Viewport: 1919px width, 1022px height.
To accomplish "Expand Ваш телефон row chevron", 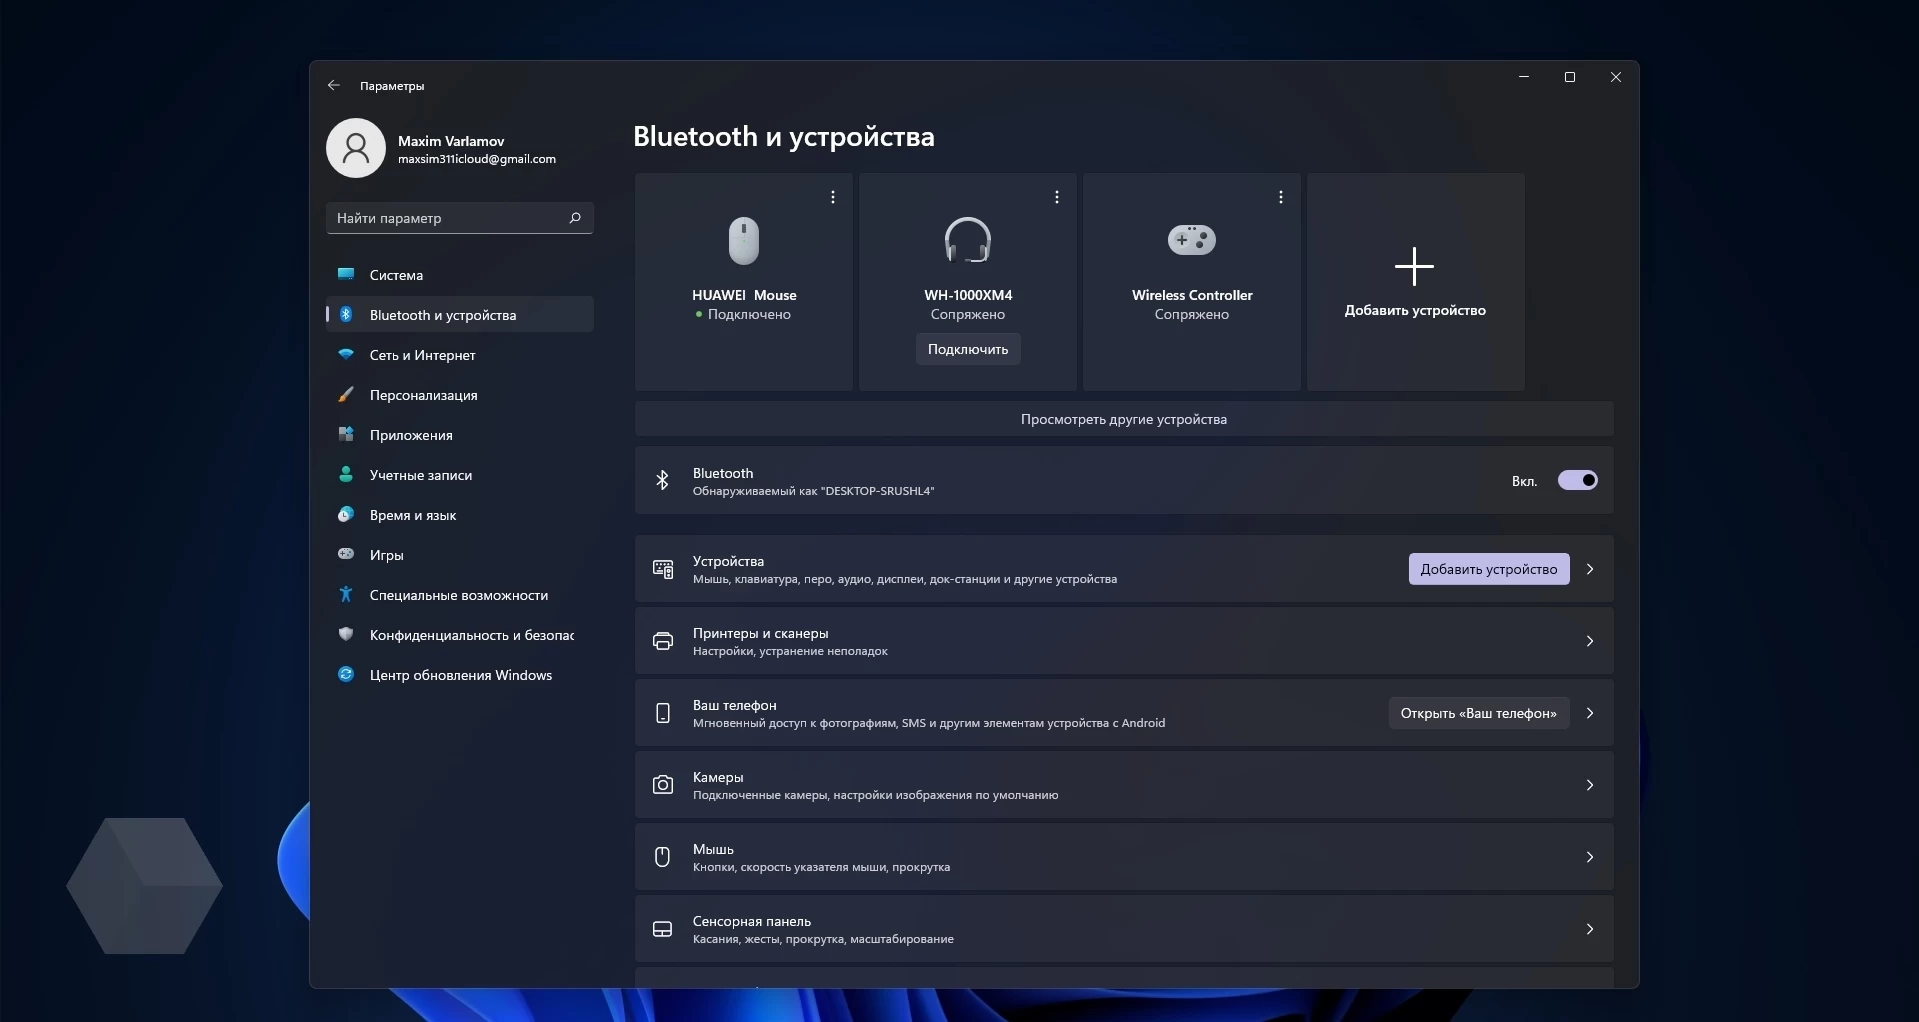I will pyautogui.click(x=1590, y=713).
